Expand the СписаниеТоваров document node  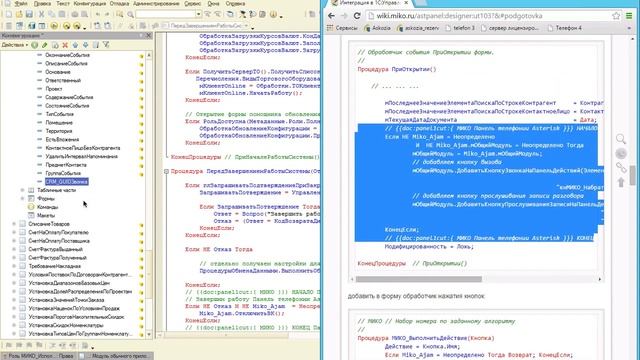[x=14, y=224]
